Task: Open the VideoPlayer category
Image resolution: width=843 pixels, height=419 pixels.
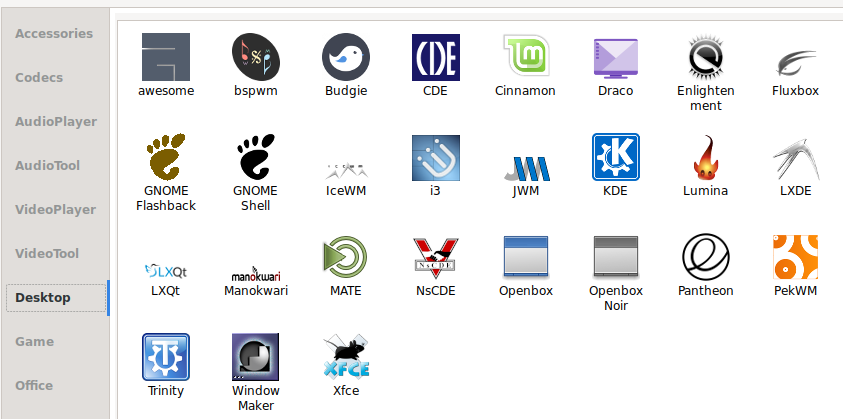Action: [55, 210]
